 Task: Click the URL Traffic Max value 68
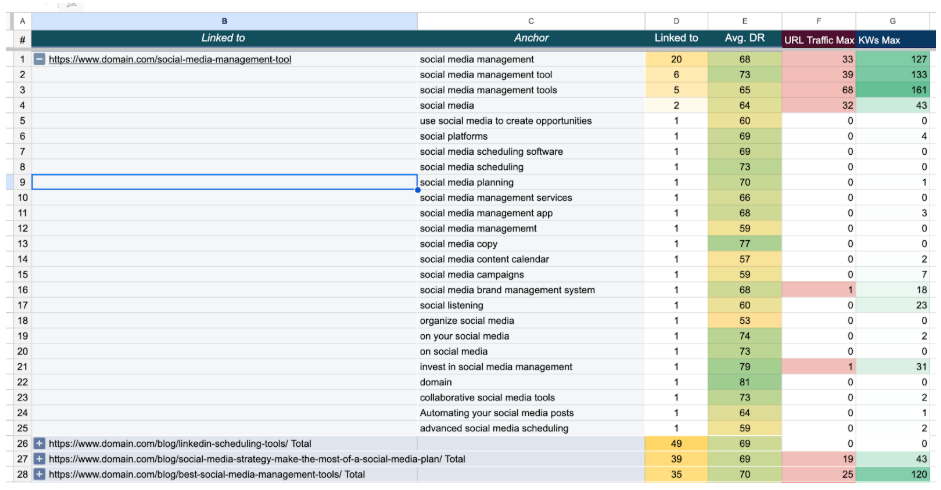point(819,90)
